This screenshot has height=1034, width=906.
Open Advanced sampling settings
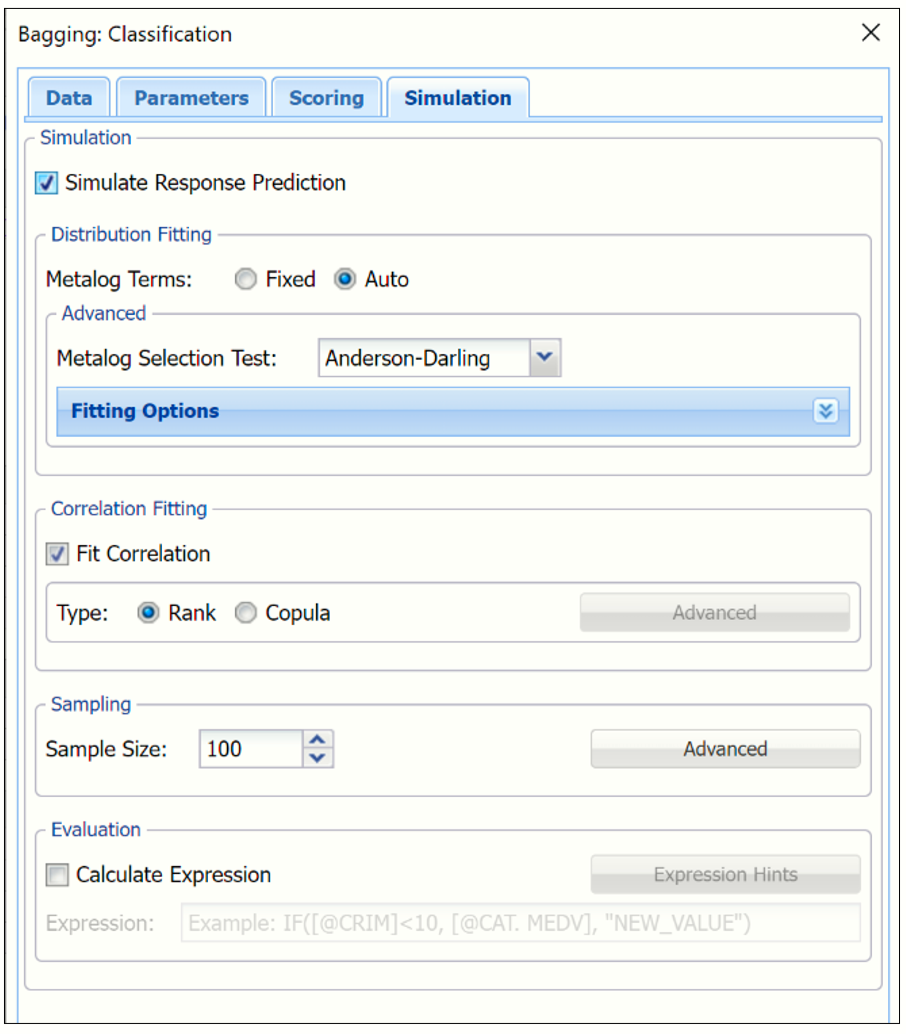pos(725,749)
